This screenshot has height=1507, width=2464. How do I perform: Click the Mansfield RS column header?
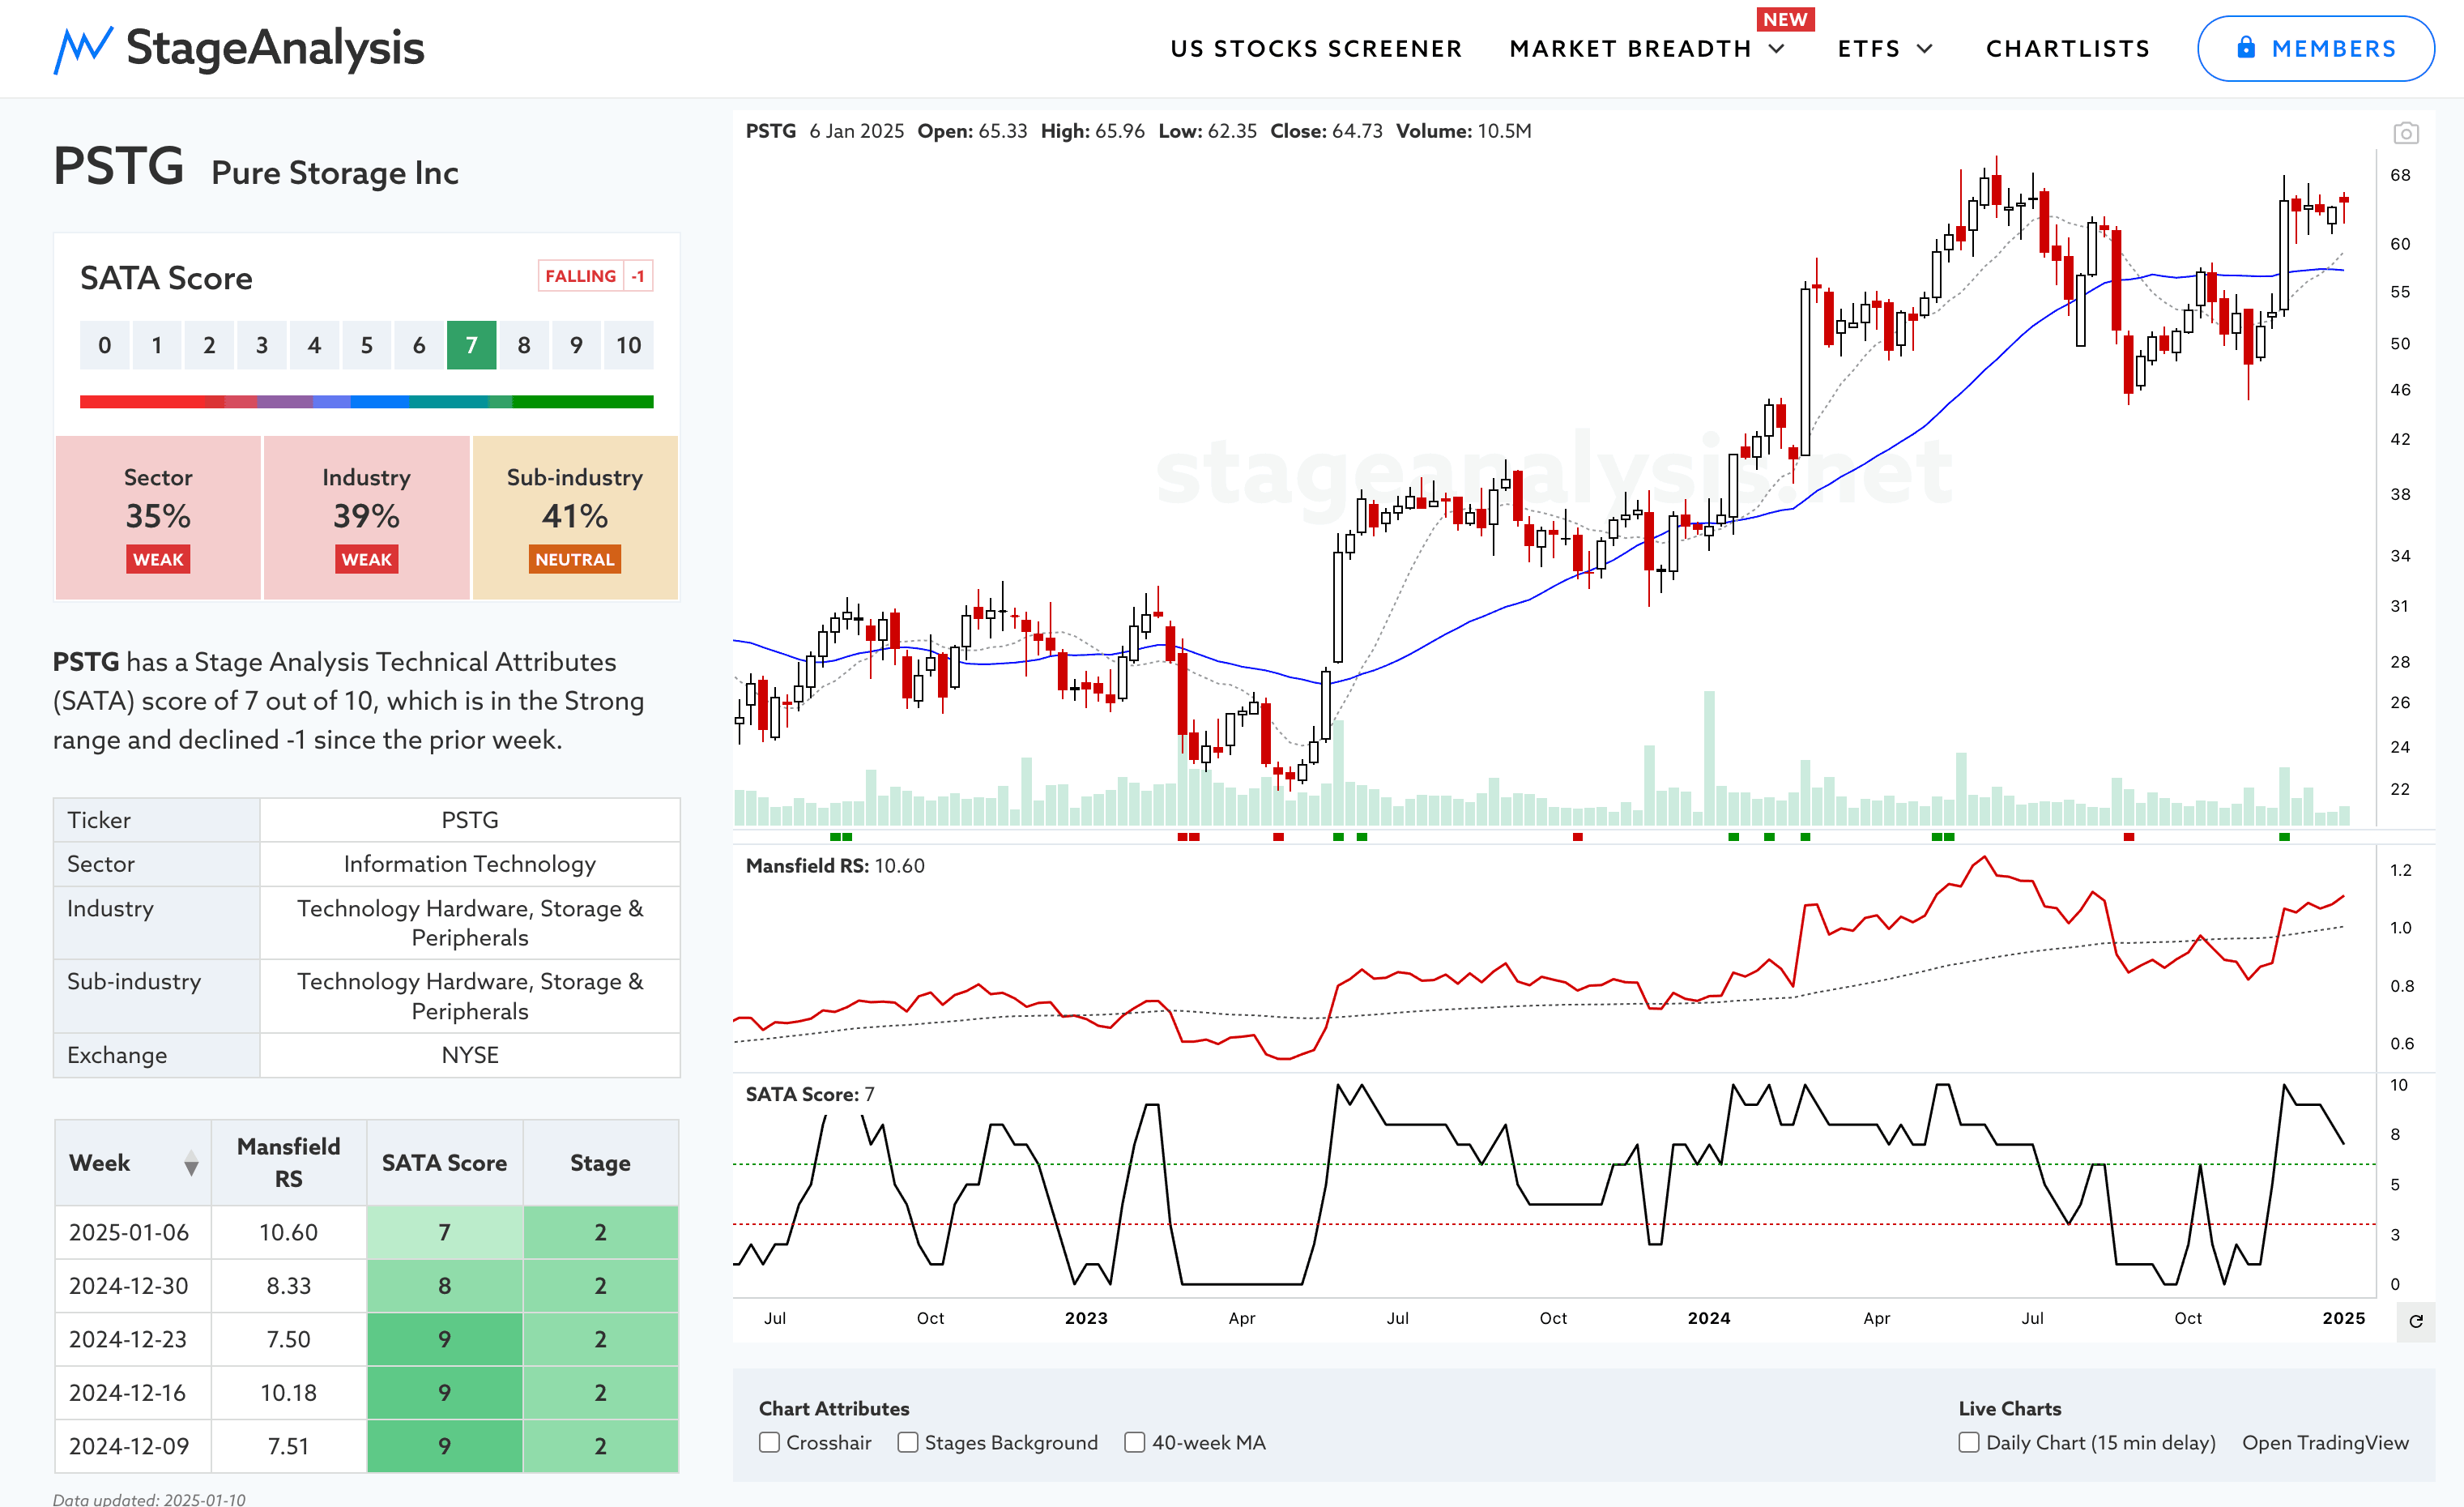[x=288, y=1162]
